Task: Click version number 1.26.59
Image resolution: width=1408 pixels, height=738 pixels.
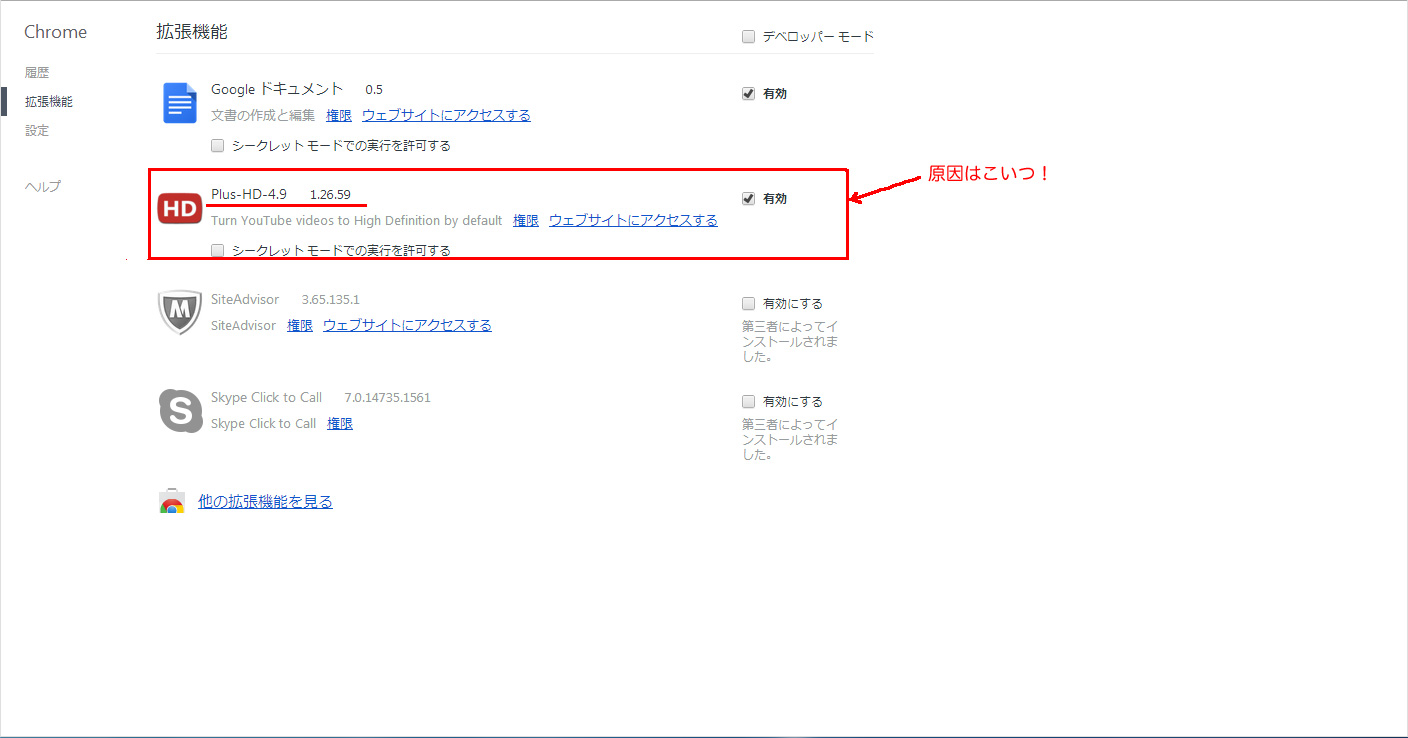Action: pyautogui.click(x=330, y=194)
